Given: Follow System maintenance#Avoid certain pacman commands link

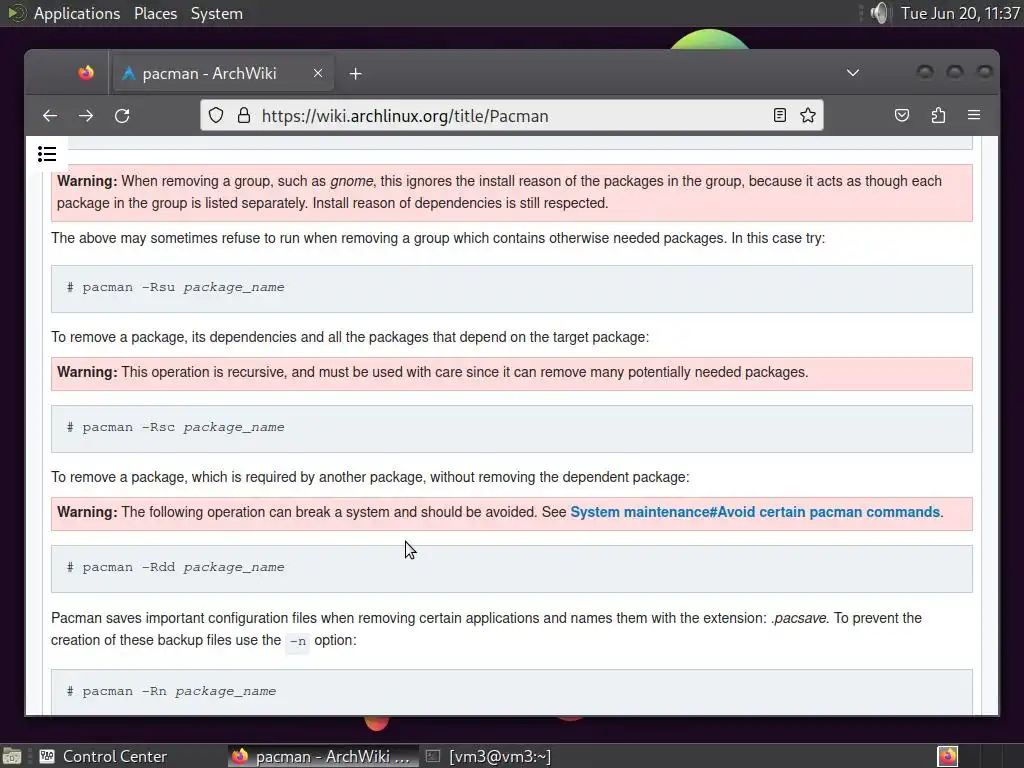Looking at the screenshot, I should click(755, 512).
